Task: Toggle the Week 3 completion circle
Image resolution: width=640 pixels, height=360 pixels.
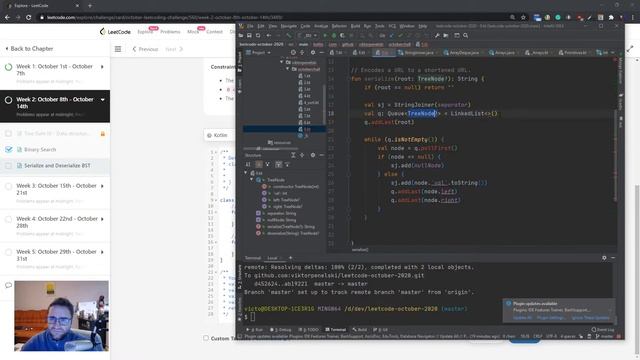Action: [9, 186]
